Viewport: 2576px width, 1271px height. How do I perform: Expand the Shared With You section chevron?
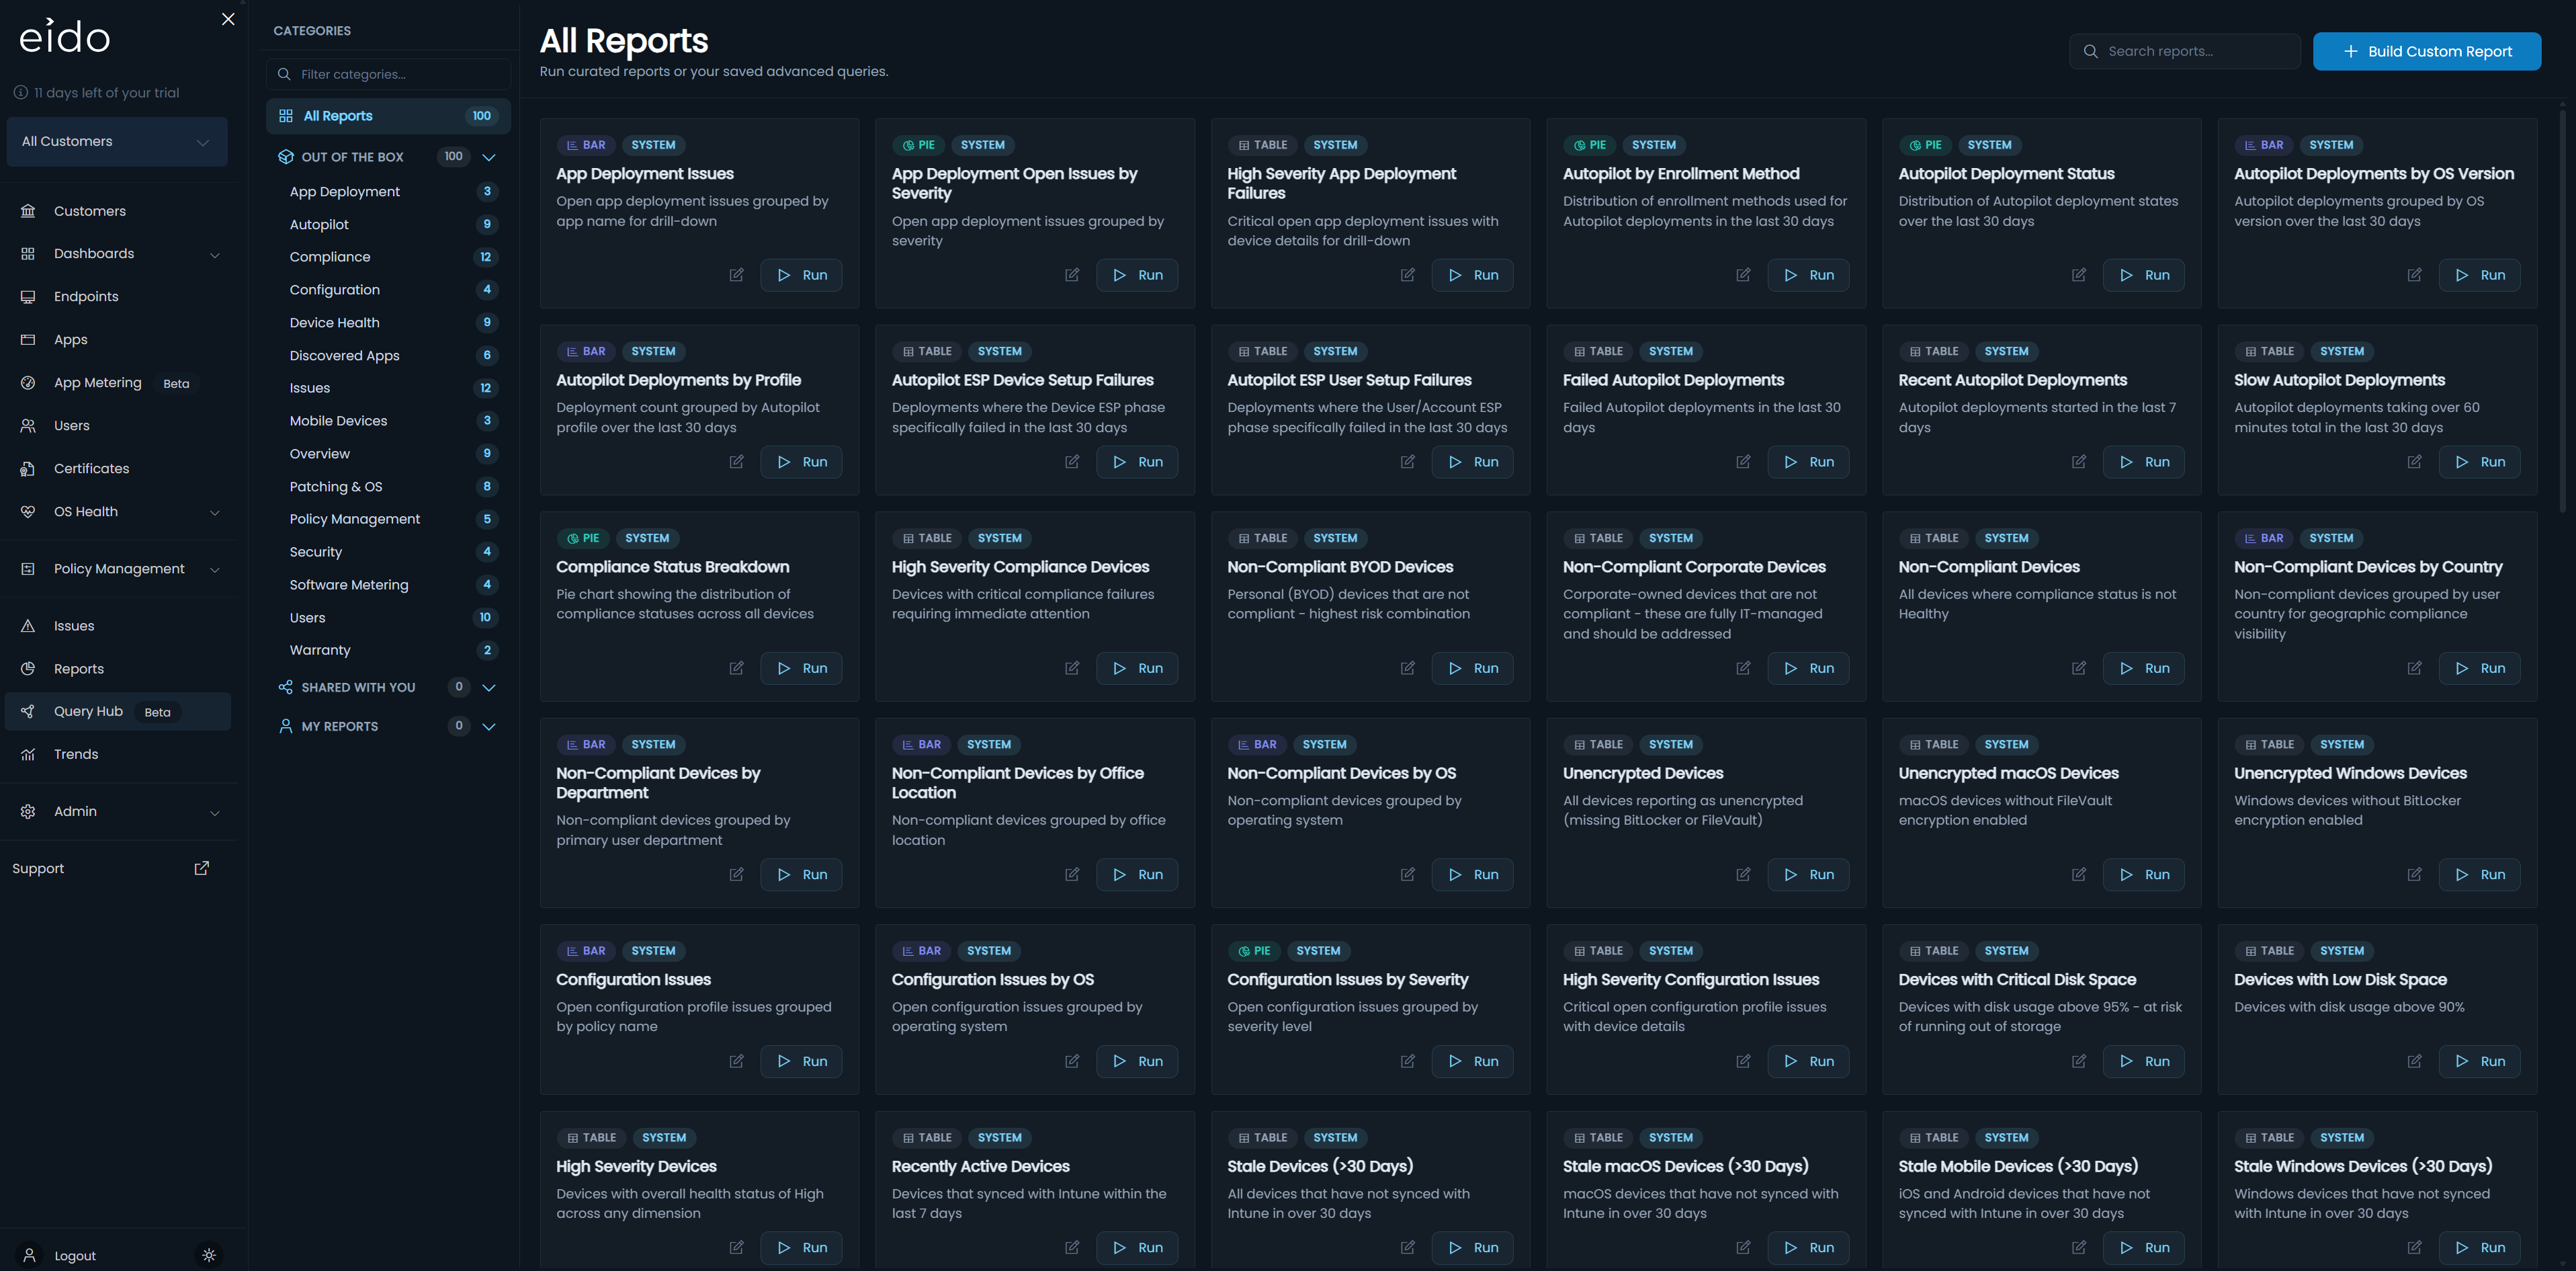pos(489,688)
